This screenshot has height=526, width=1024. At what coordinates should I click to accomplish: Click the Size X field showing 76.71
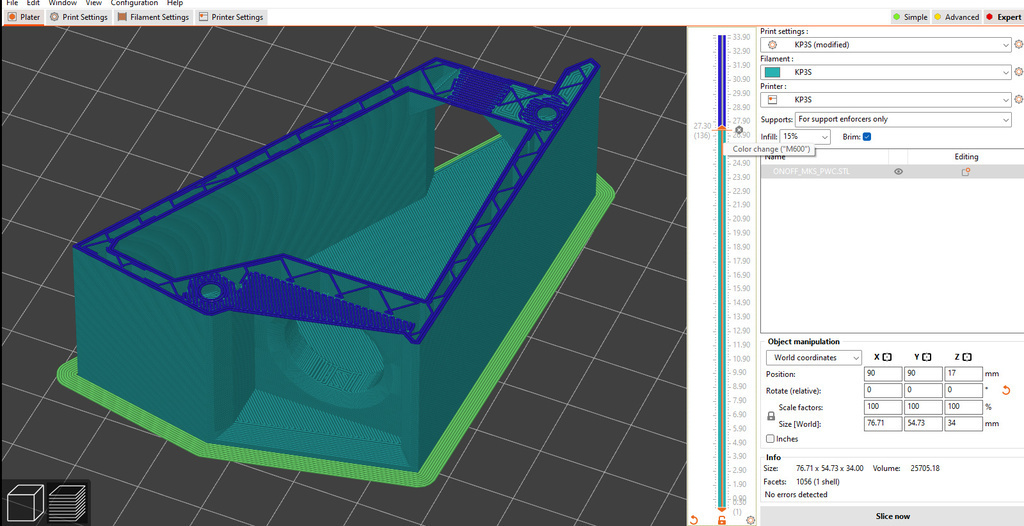(x=882, y=424)
